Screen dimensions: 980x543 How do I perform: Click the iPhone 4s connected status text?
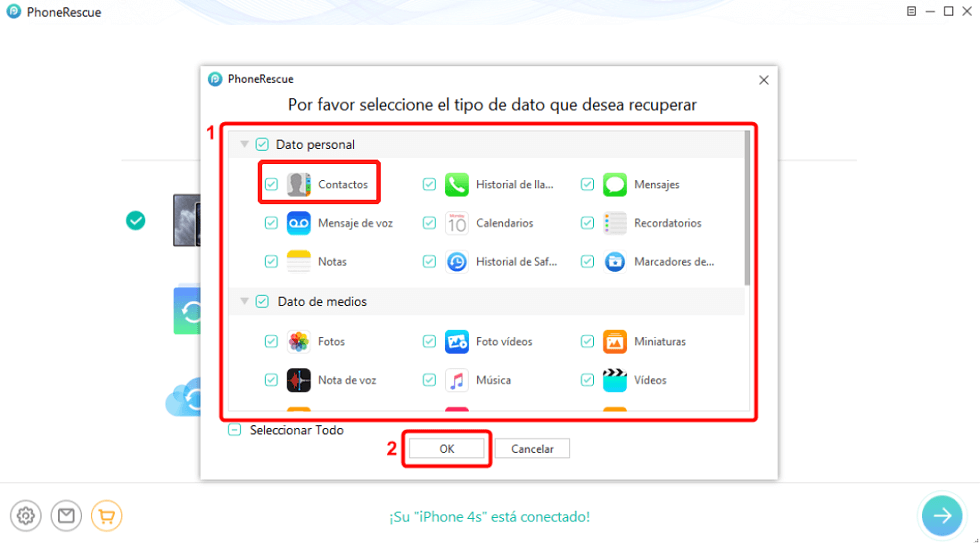[489, 517]
